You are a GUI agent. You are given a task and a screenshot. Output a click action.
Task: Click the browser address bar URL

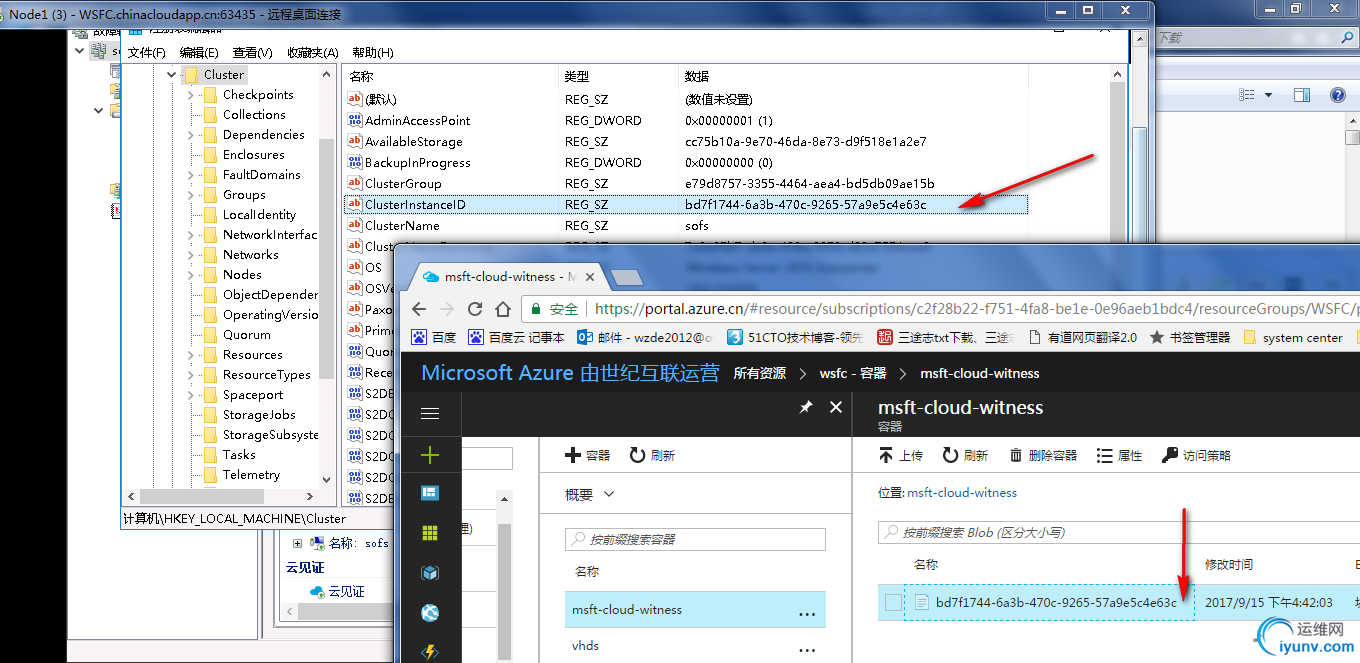click(975, 309)
